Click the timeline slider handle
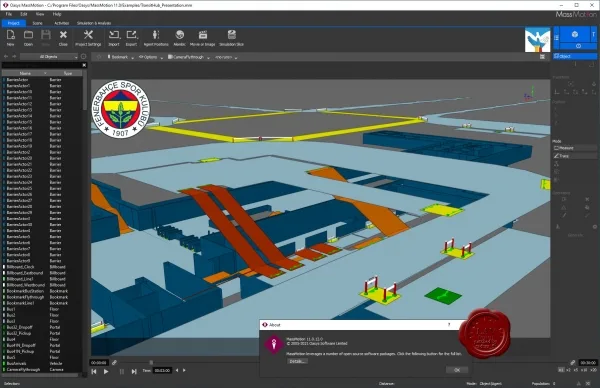Image resolution: width=600 pixels, height=388 pixels. coord(151,362)
